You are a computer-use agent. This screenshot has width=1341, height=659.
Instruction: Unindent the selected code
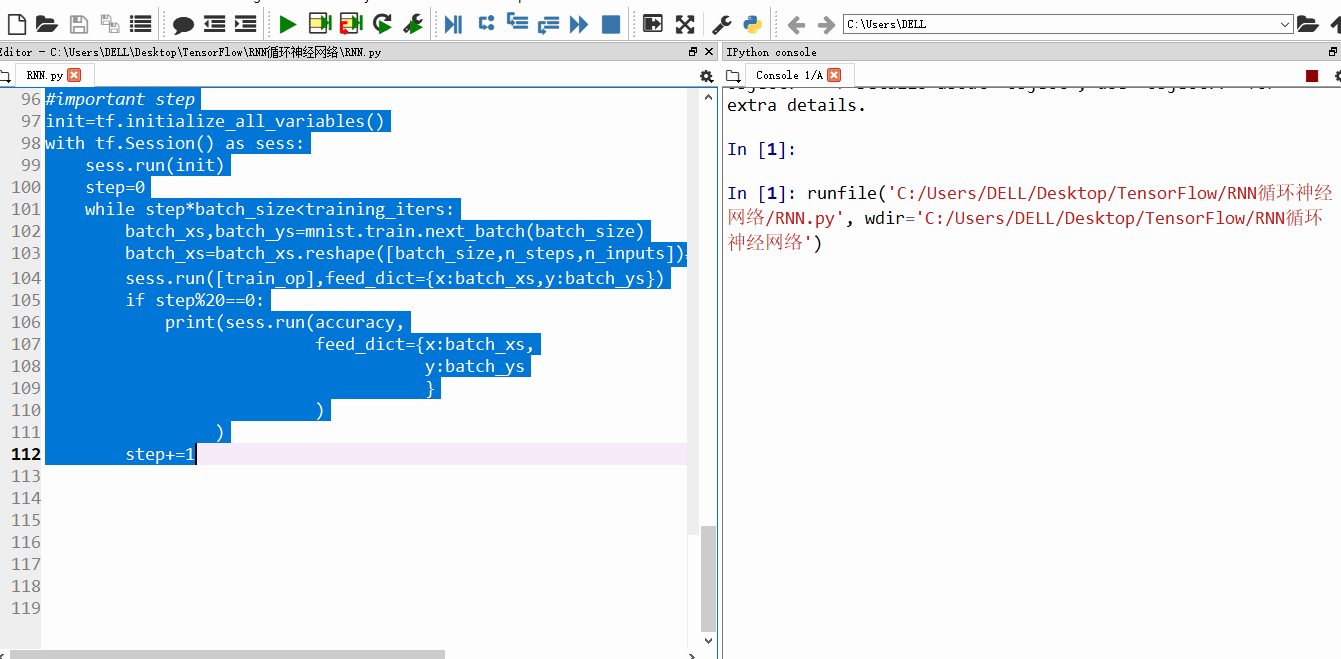pos(214,24)
